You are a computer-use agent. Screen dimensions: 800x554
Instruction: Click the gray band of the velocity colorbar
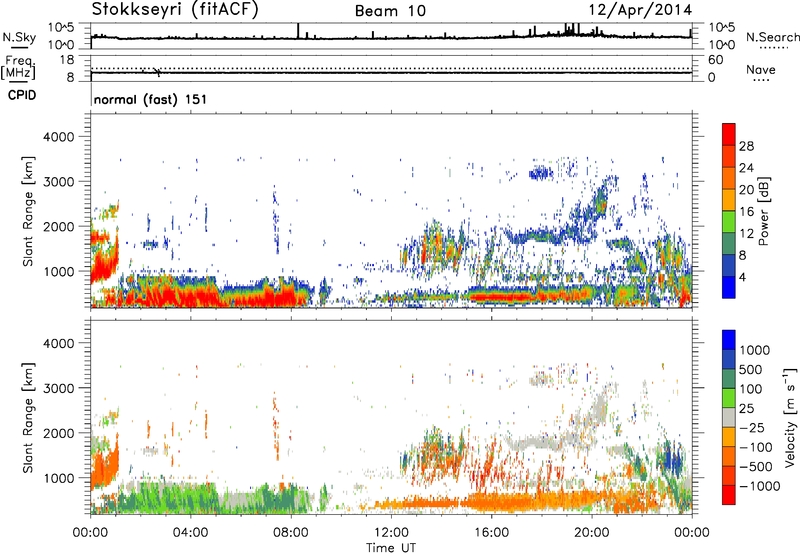(729, 417)
